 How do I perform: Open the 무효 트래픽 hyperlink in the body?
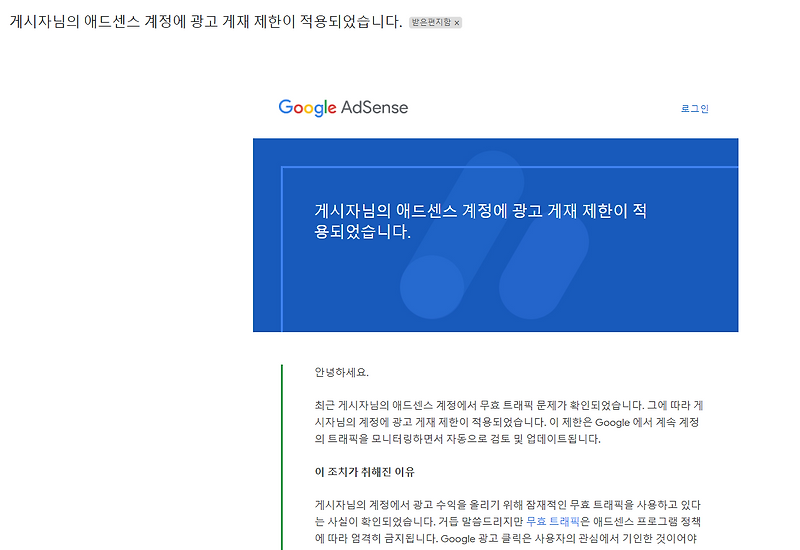553,521
